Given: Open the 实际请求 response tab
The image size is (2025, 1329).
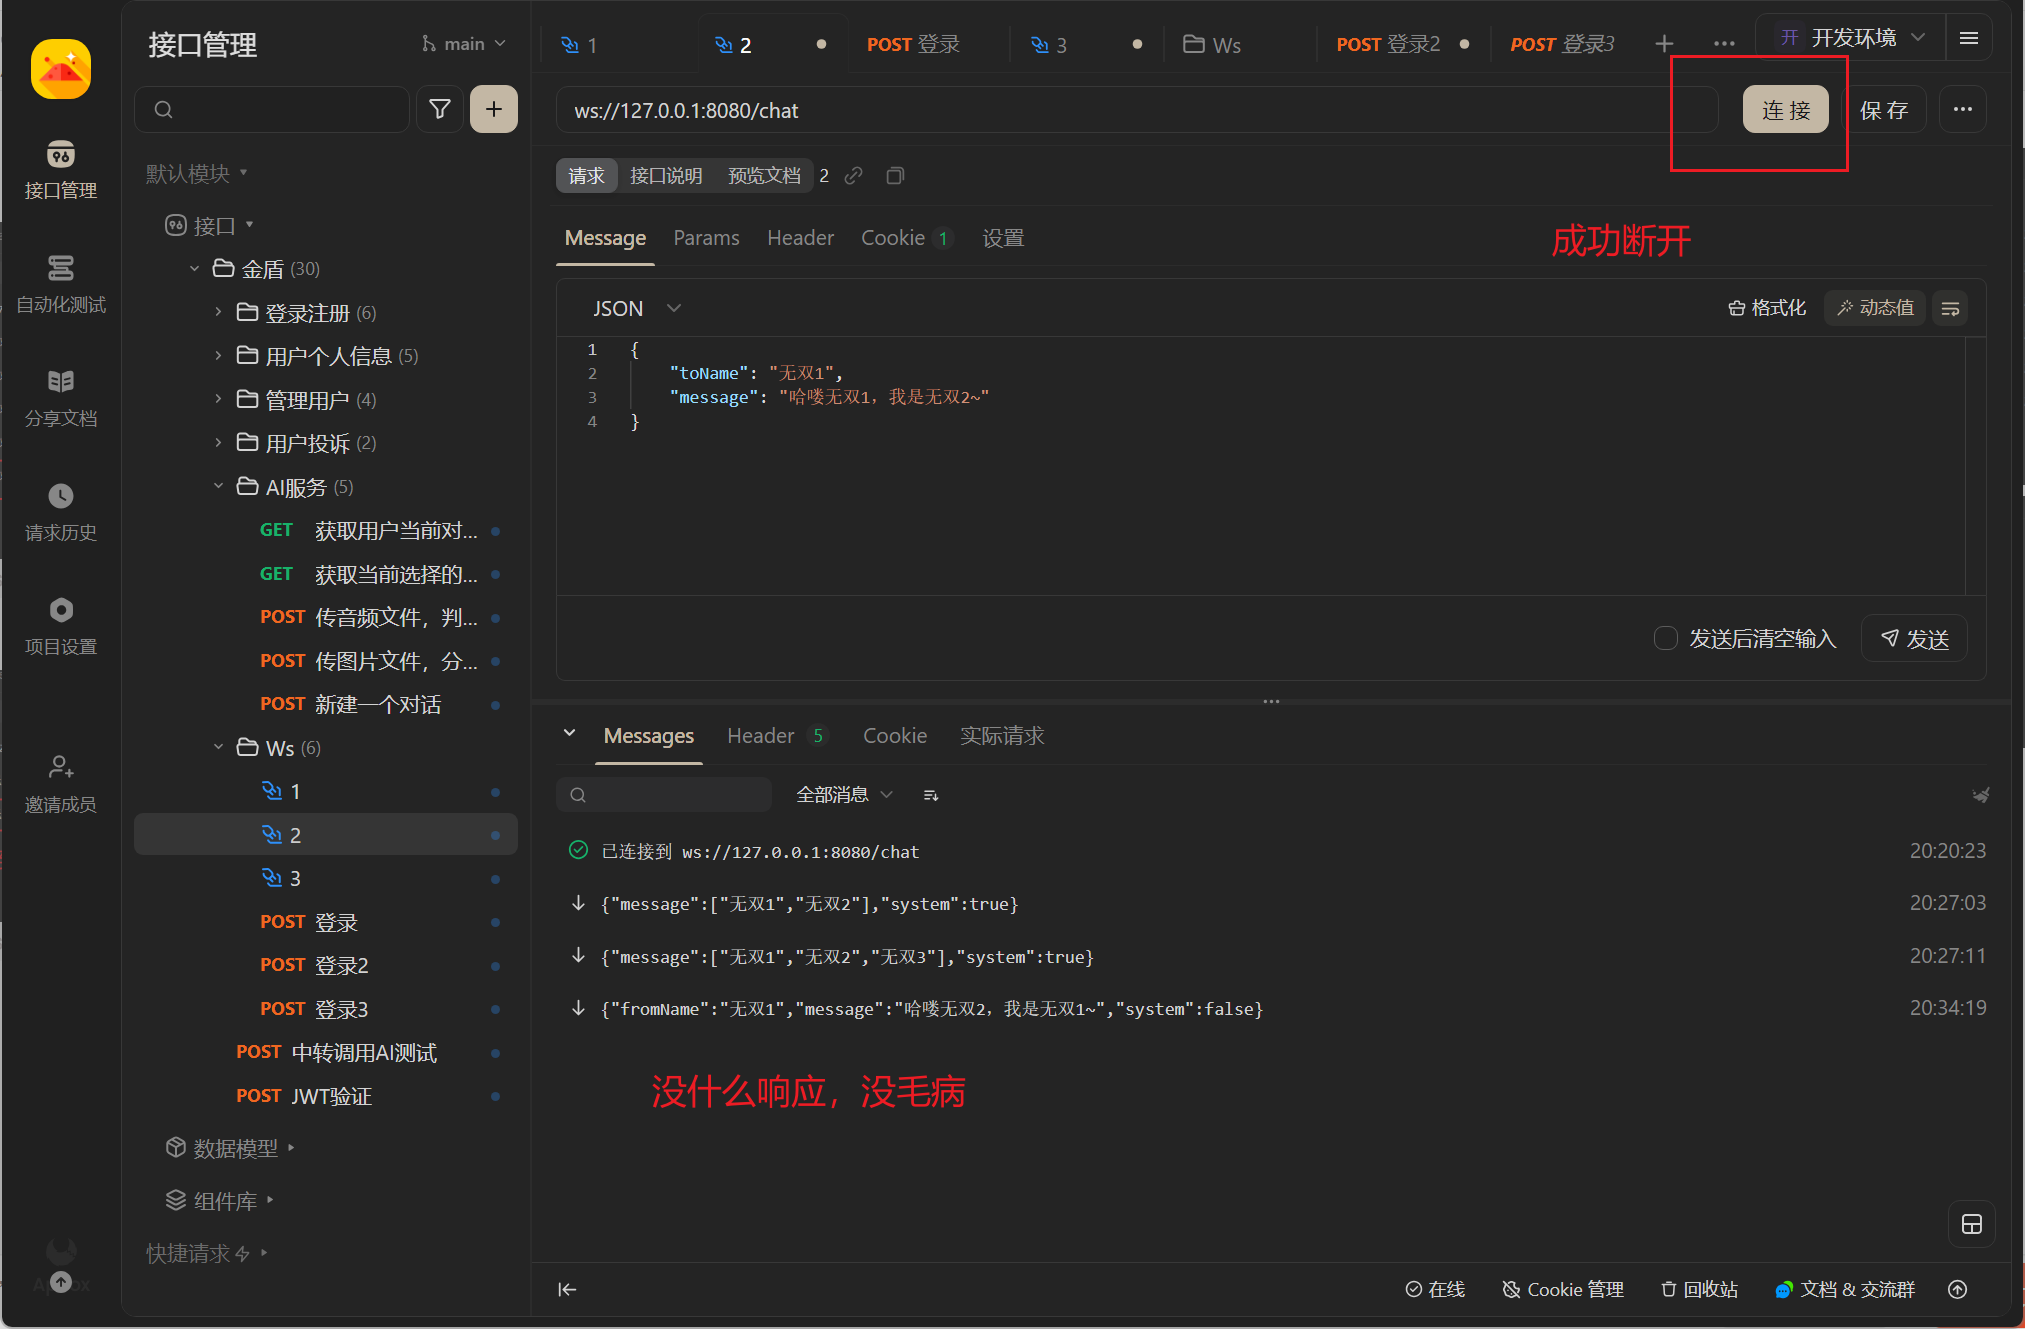Looking at the screenshot, I should (1001, 736).
